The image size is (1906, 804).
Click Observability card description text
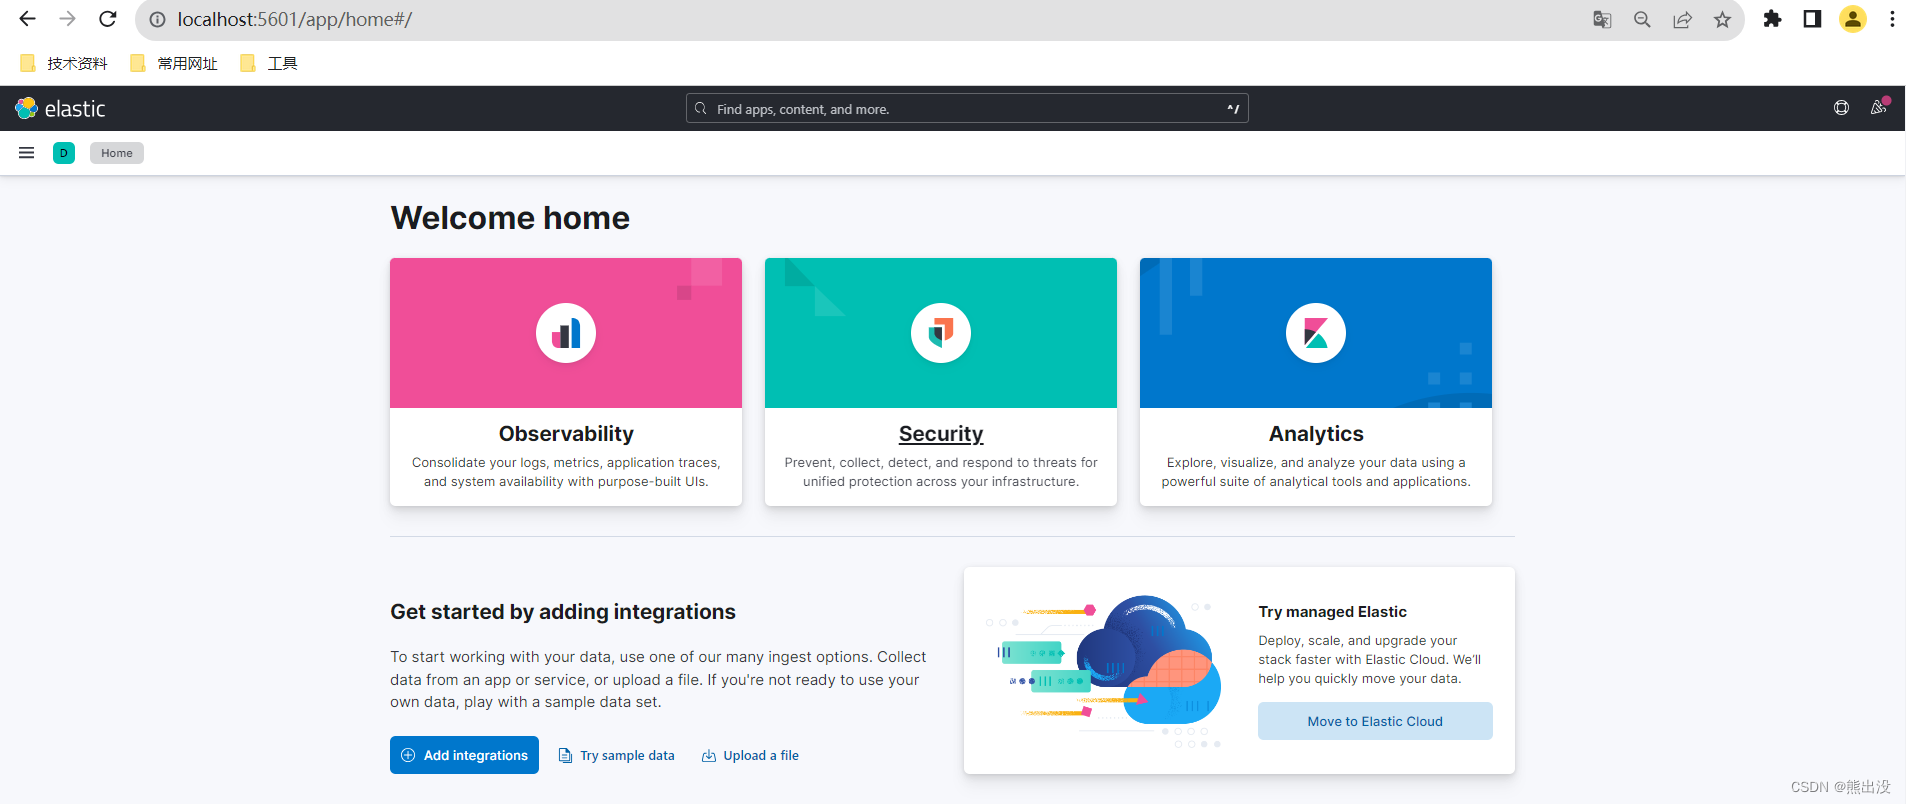(x=566, y=472)
